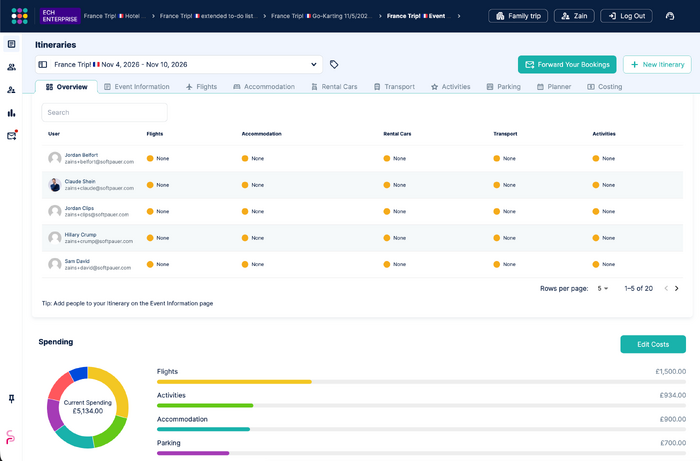700x461 pixels.
Task: Click the ECH Enterprise badge
Action: pos(60,16)
